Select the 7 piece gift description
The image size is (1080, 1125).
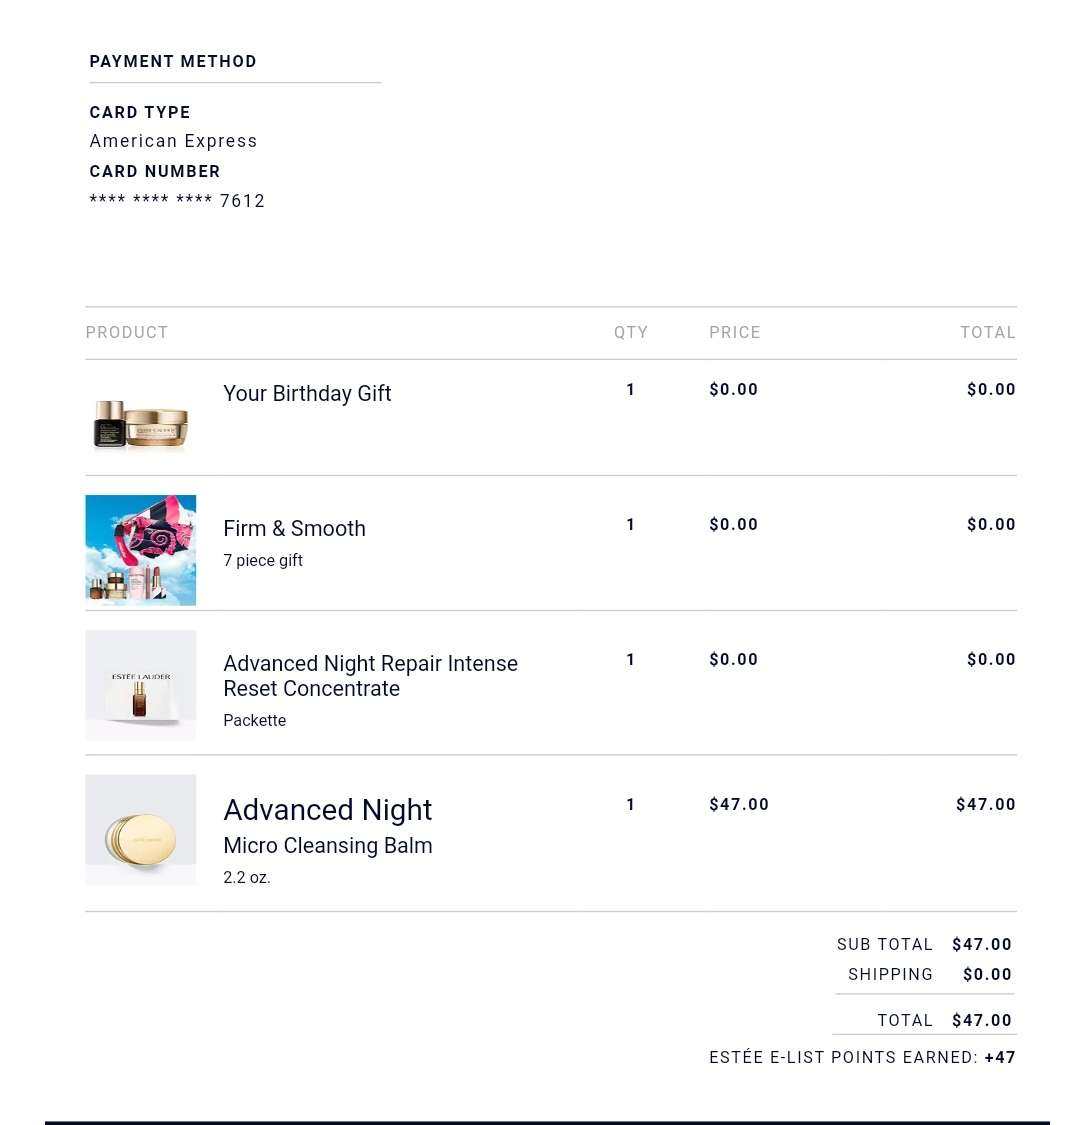click(x=263, y=560)
